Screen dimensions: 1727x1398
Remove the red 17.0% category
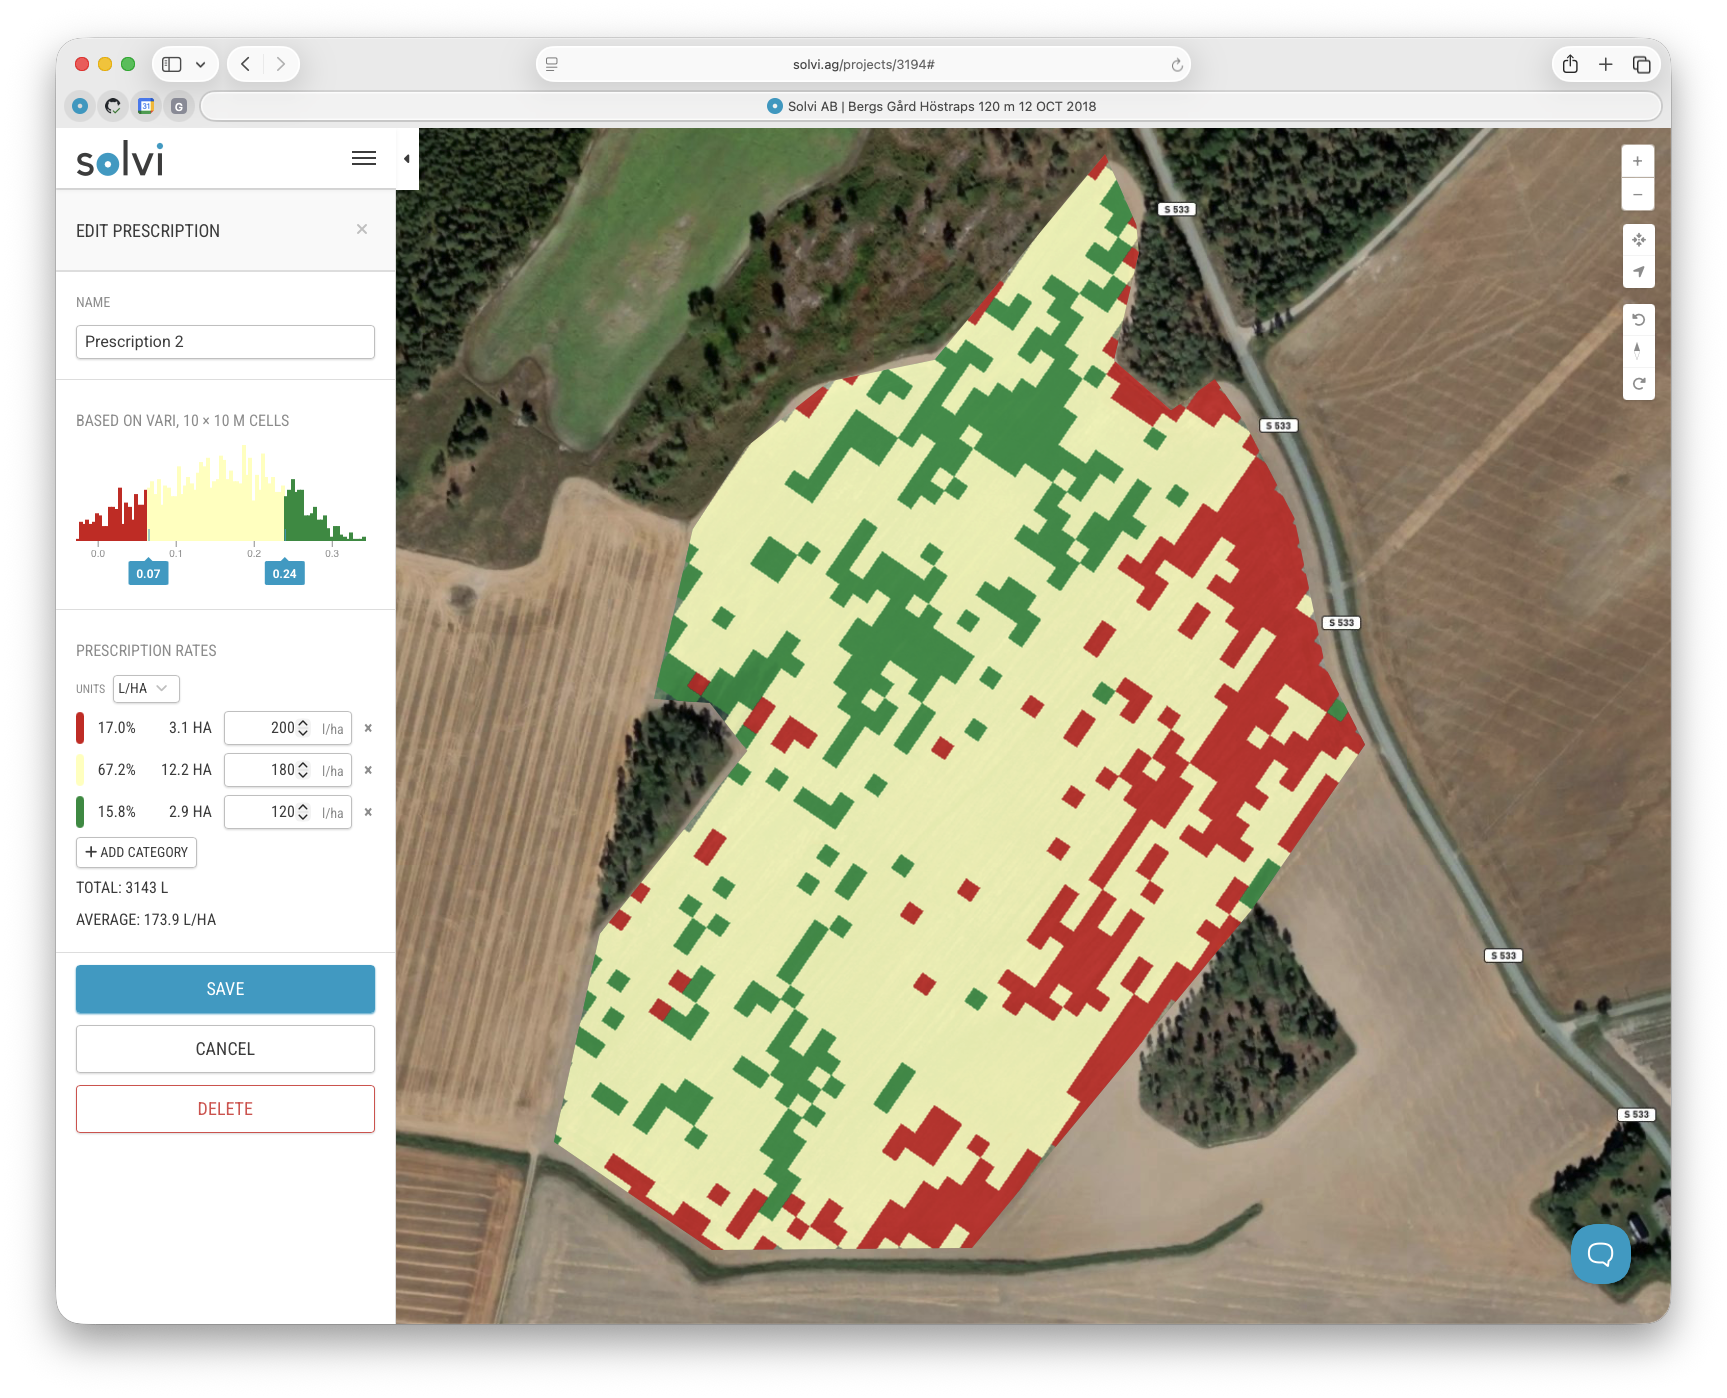[368, 728]
